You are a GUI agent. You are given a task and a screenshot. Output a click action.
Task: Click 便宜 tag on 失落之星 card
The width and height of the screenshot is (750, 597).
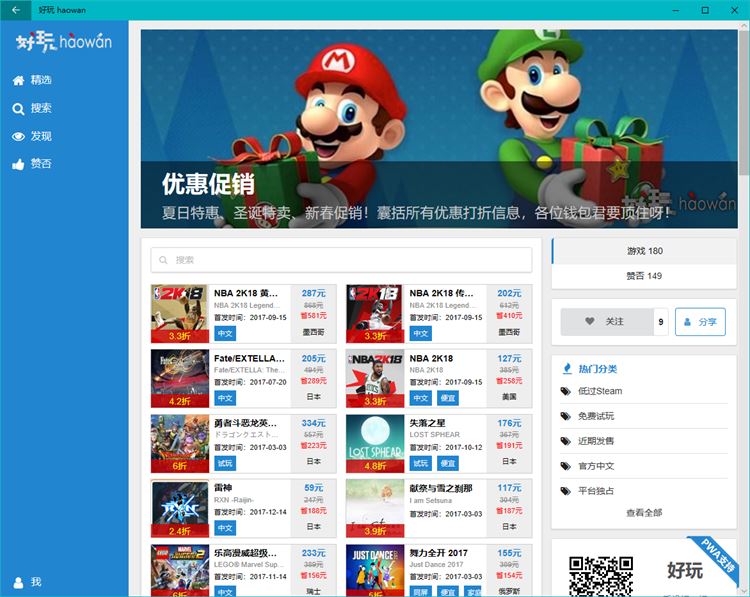(448, 463)
